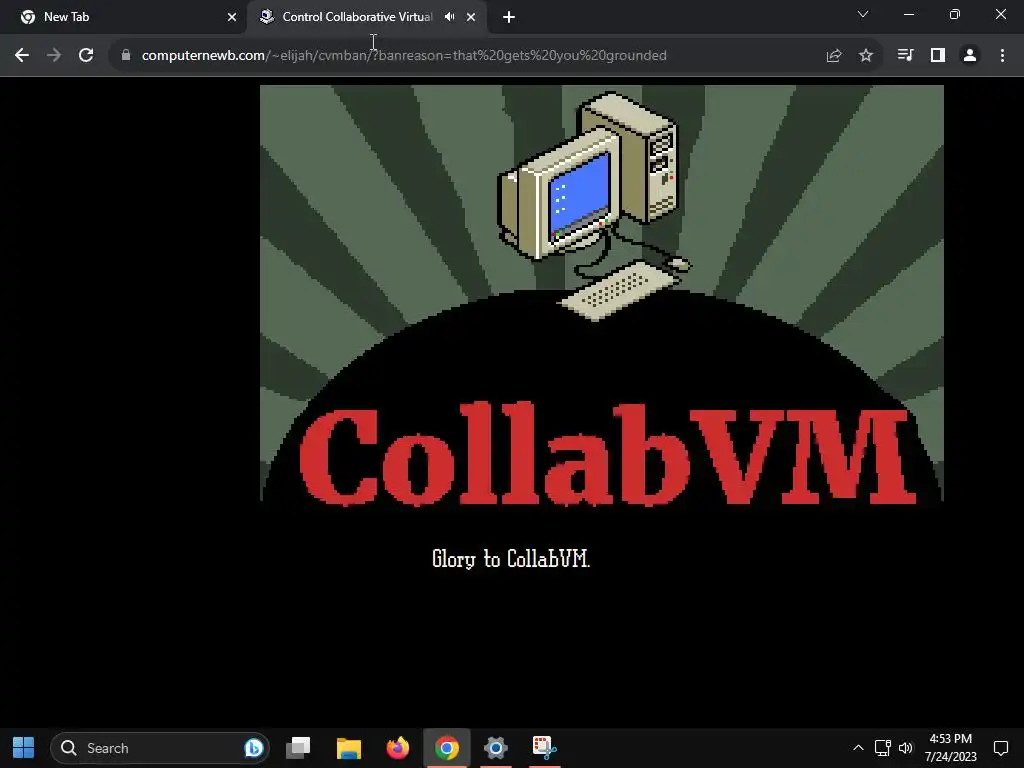Reload the computernewb.com page
The width and height of the screenshot is (1024, 768).
[86, 56]
